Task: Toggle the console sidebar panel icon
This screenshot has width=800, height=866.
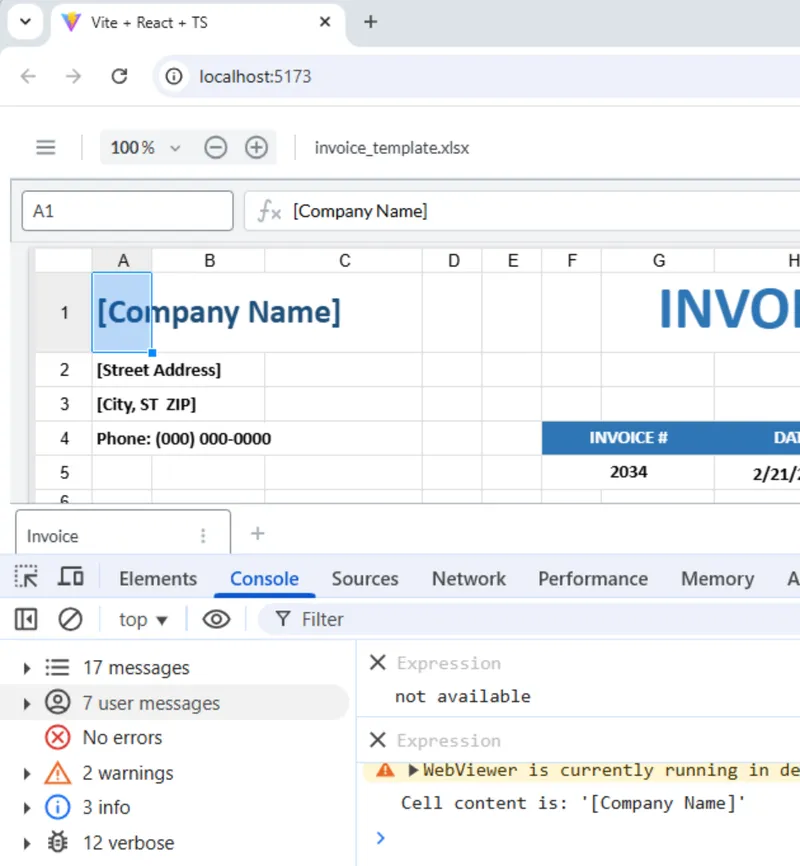Action: [26, 619]
